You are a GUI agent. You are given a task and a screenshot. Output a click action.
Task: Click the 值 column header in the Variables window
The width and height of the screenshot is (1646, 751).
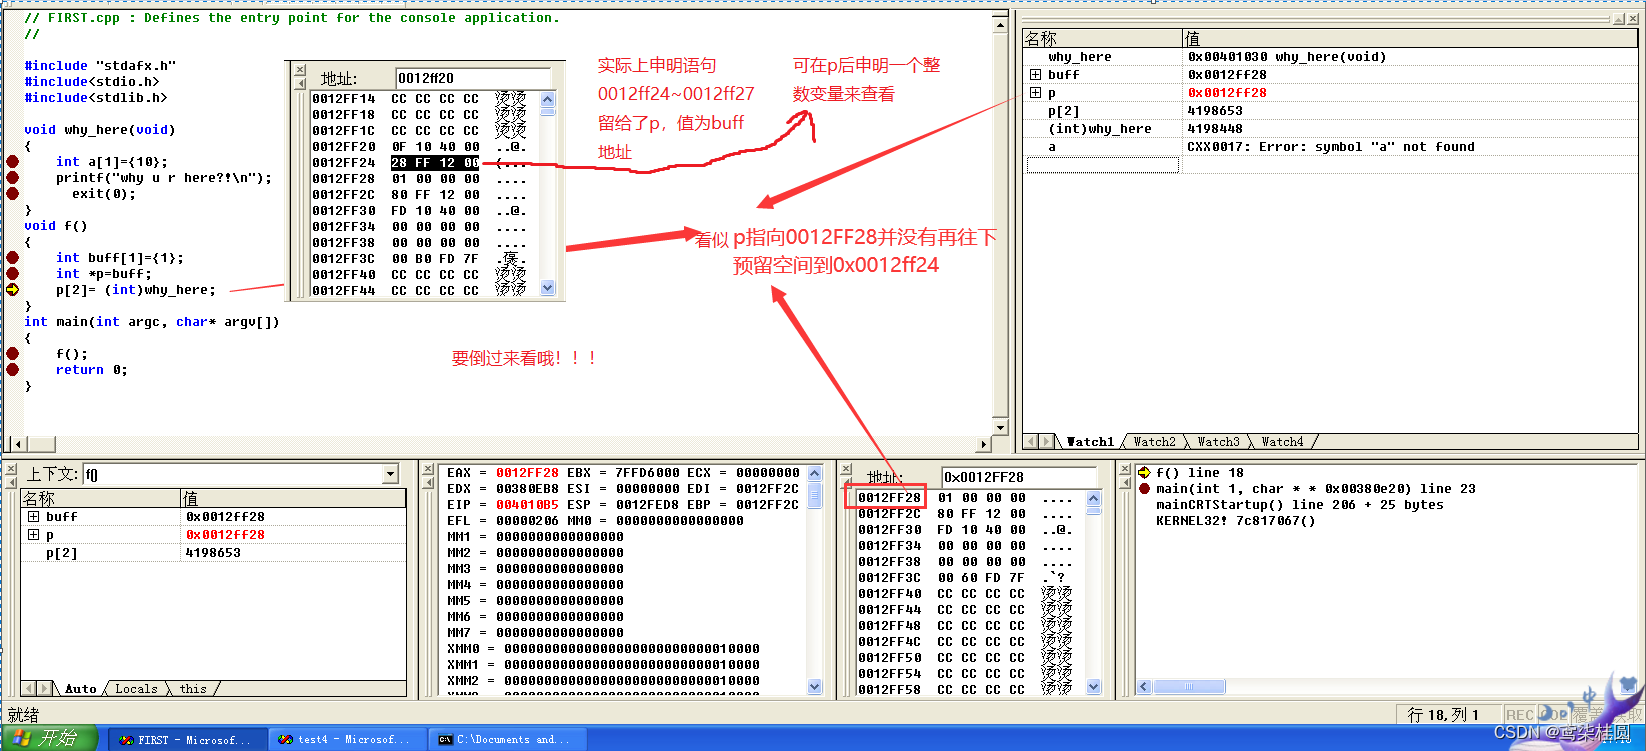[x=292, y=498]
